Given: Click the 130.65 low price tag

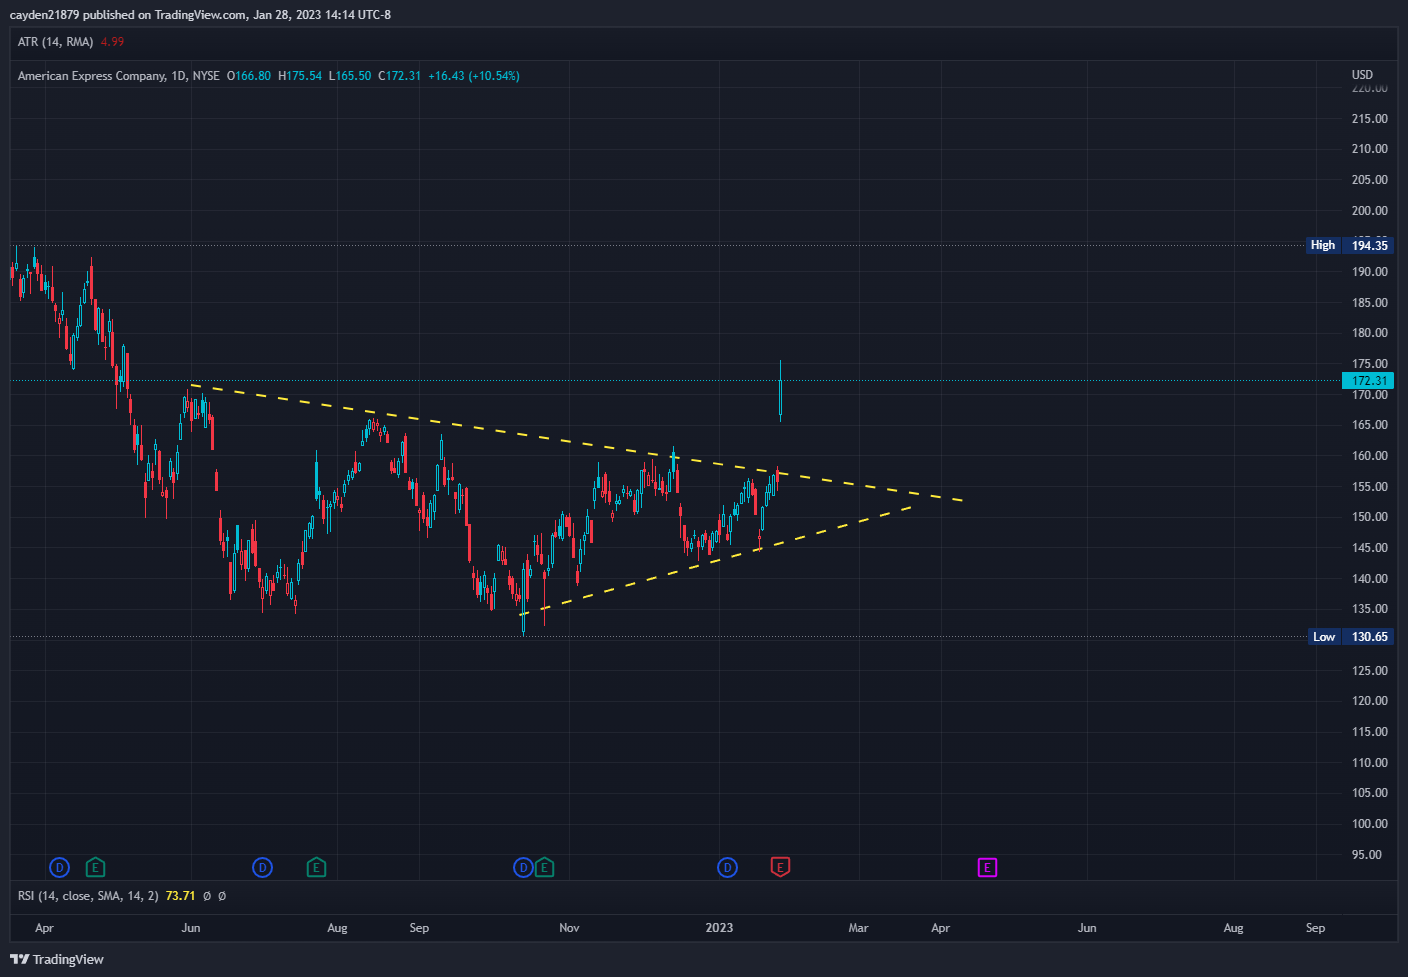Looking at the screenshot, I should [1369, 637].
